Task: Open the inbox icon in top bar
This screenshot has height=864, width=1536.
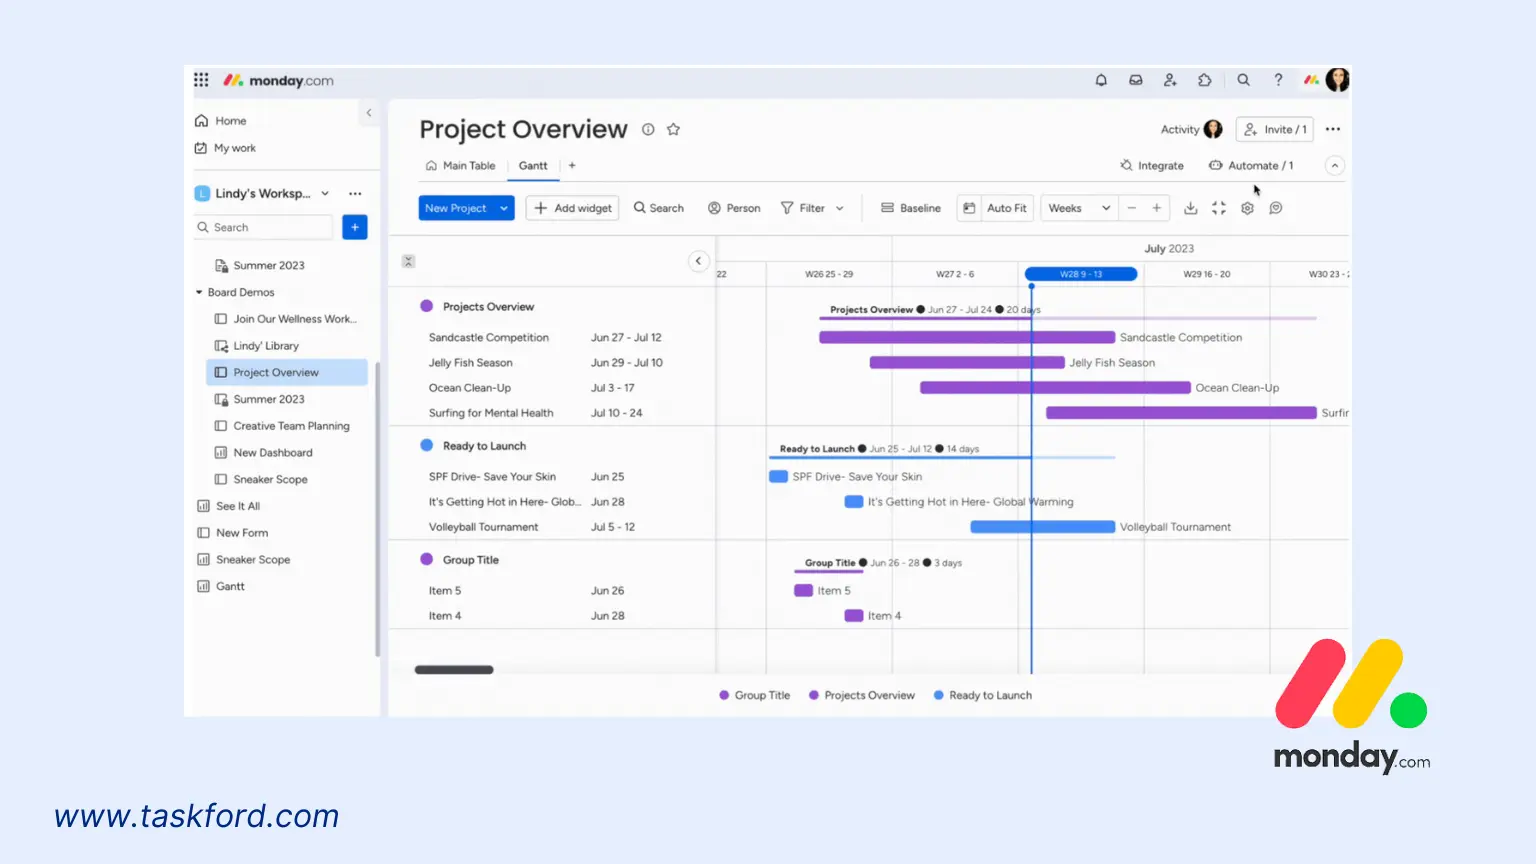Action: (1136, 80)
